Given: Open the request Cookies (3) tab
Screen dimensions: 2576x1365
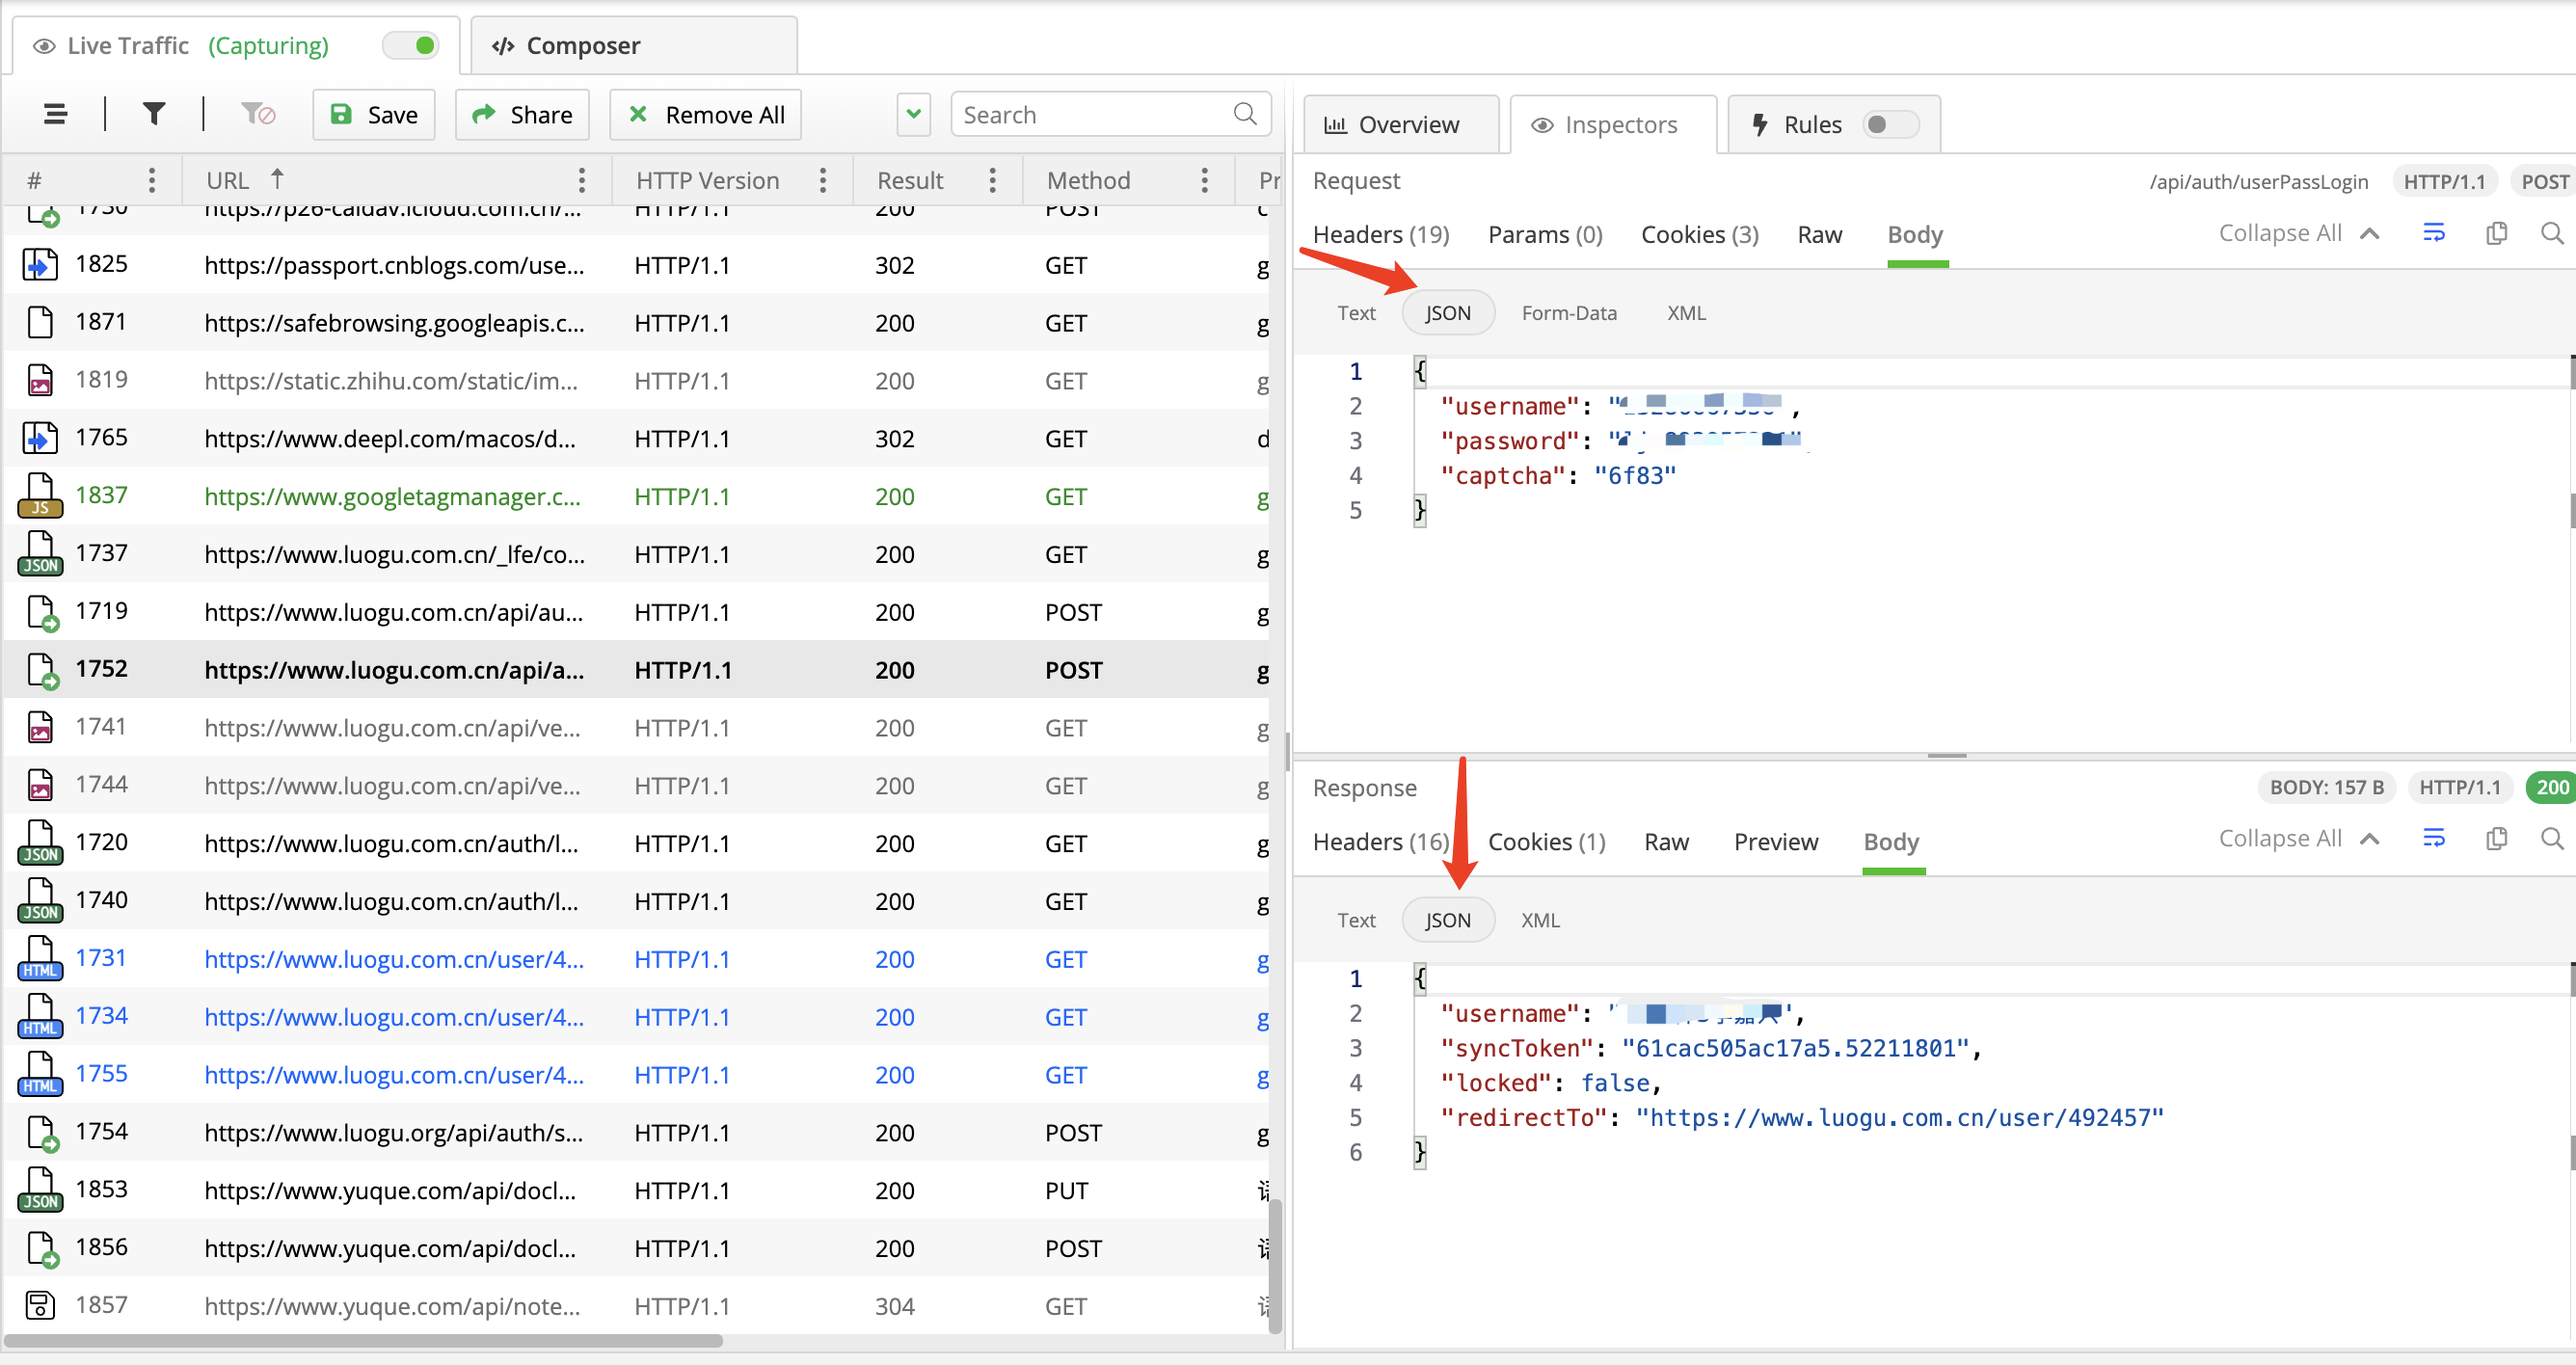Looking at the screenshot, I should [x=1699, y=235].
